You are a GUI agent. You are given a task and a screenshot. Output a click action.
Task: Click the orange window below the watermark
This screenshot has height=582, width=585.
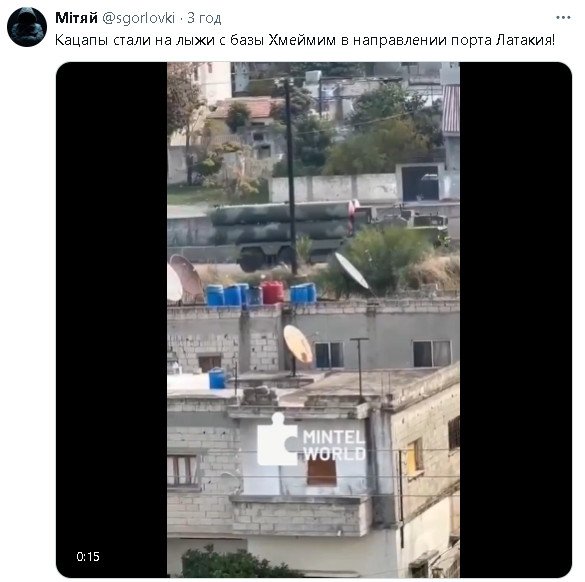(x=322, y=473)
